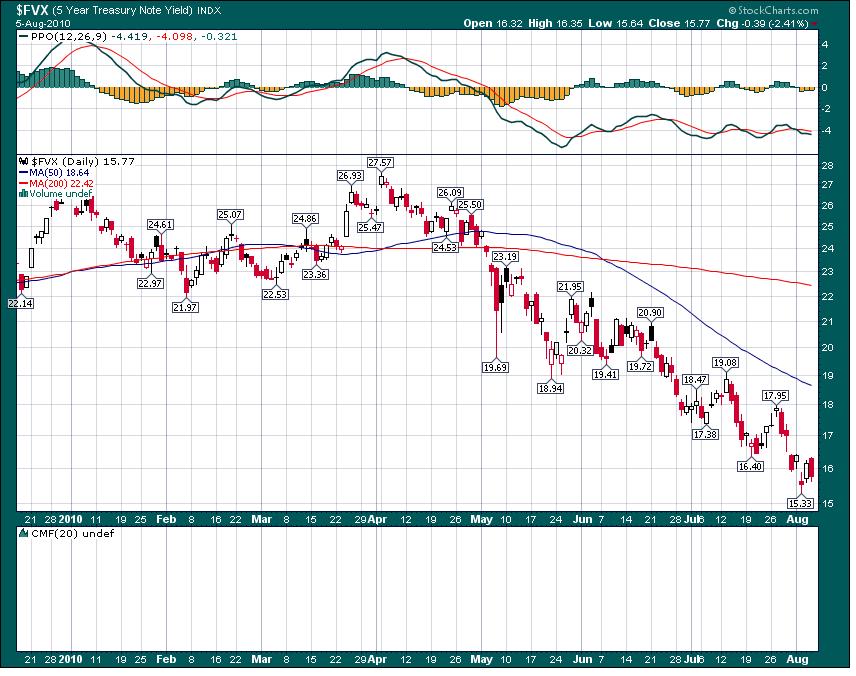This screenshot has width=856, height=676.
Task: Click the 20.32 price label
Action: [x=580, y=351]
